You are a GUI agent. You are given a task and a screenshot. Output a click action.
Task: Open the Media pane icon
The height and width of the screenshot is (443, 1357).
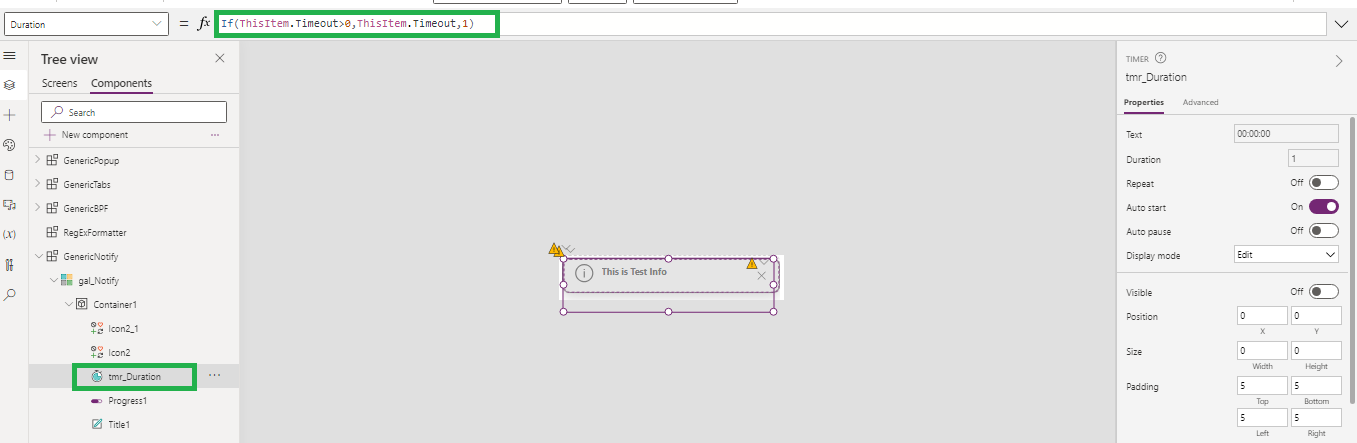click(10, 205)
